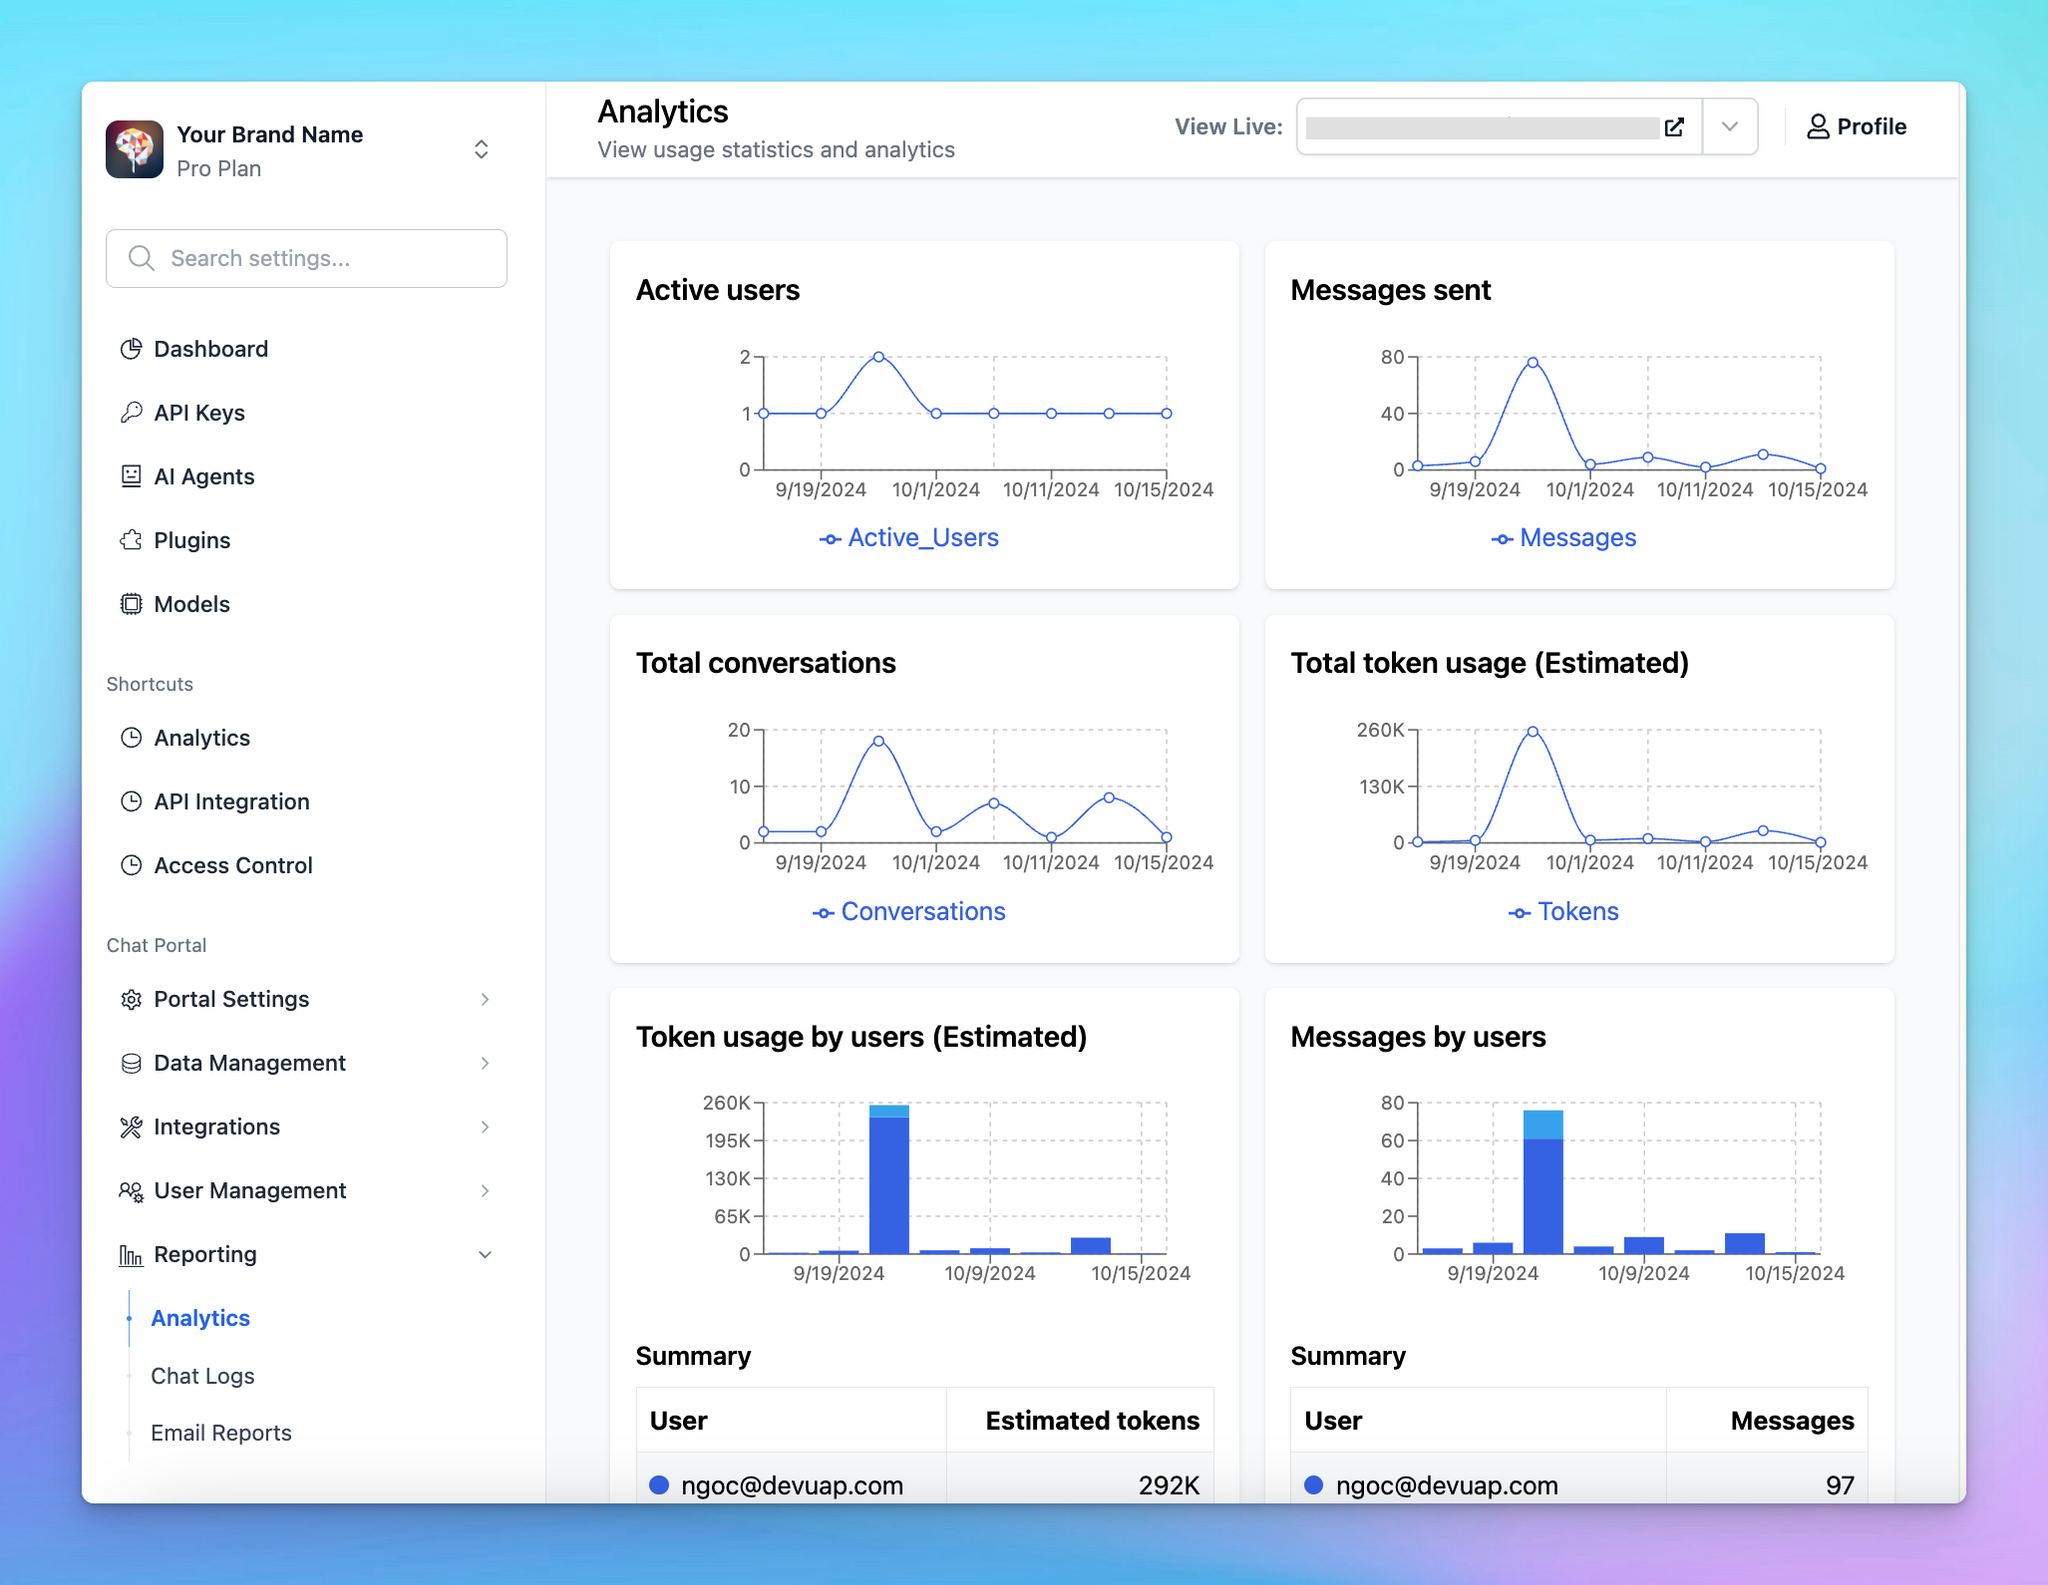Click the Total conversations peak near 20
Image resolution: width=2048 pixels, height=1585 pixels.
pos(879,741)
